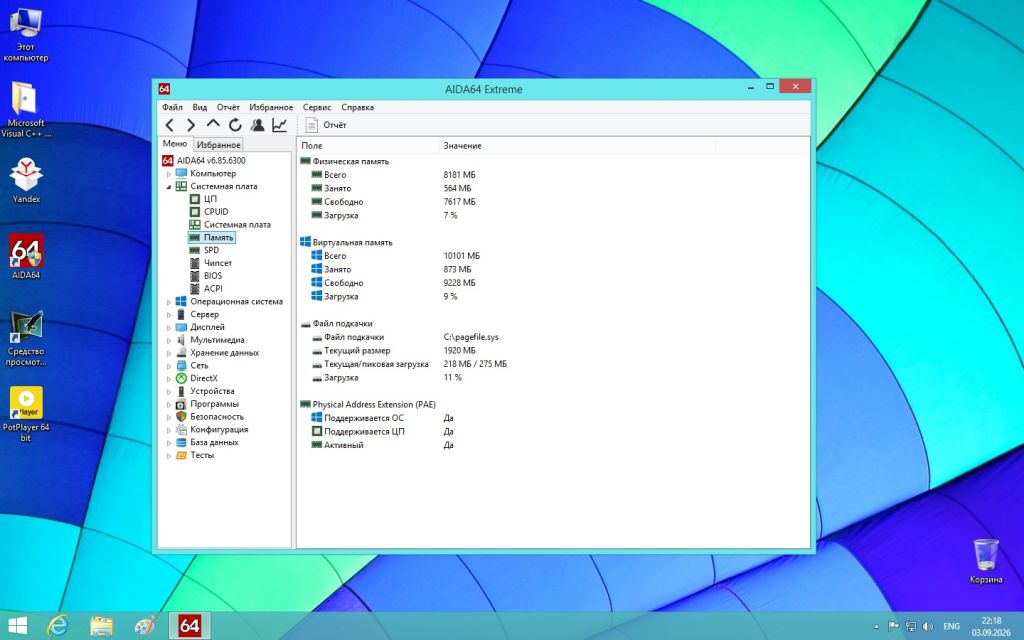The height and width of the screenshot is (640, 1024).
Task: Open Internet Explorer from the taskbar
Action: click(58, 626)
